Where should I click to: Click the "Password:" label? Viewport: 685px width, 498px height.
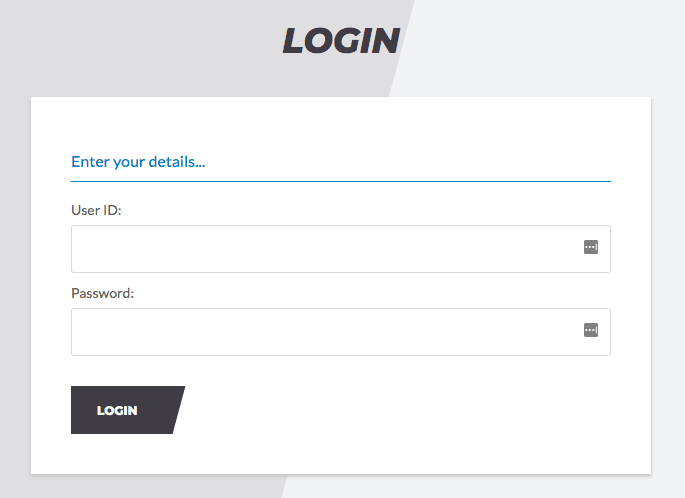coord(103,293)
